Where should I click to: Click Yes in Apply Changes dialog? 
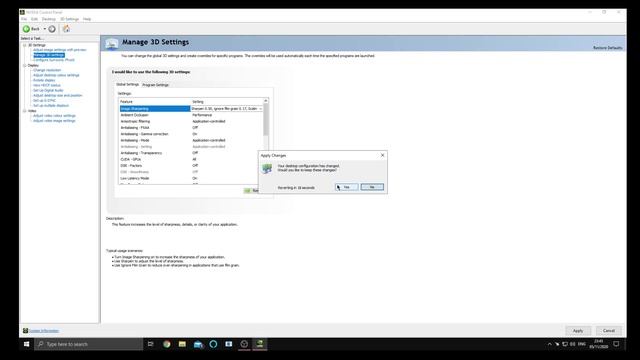[x=347, y=187]
